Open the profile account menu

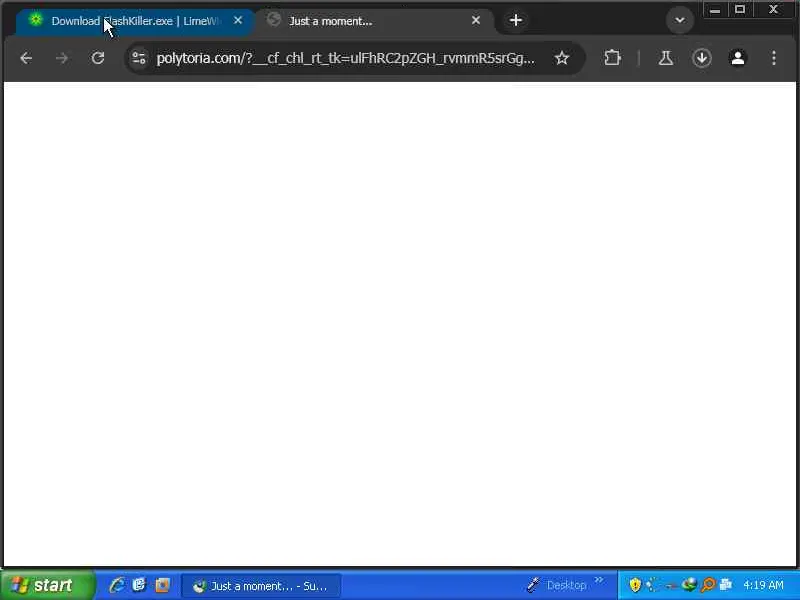click(x=738, y=58)
